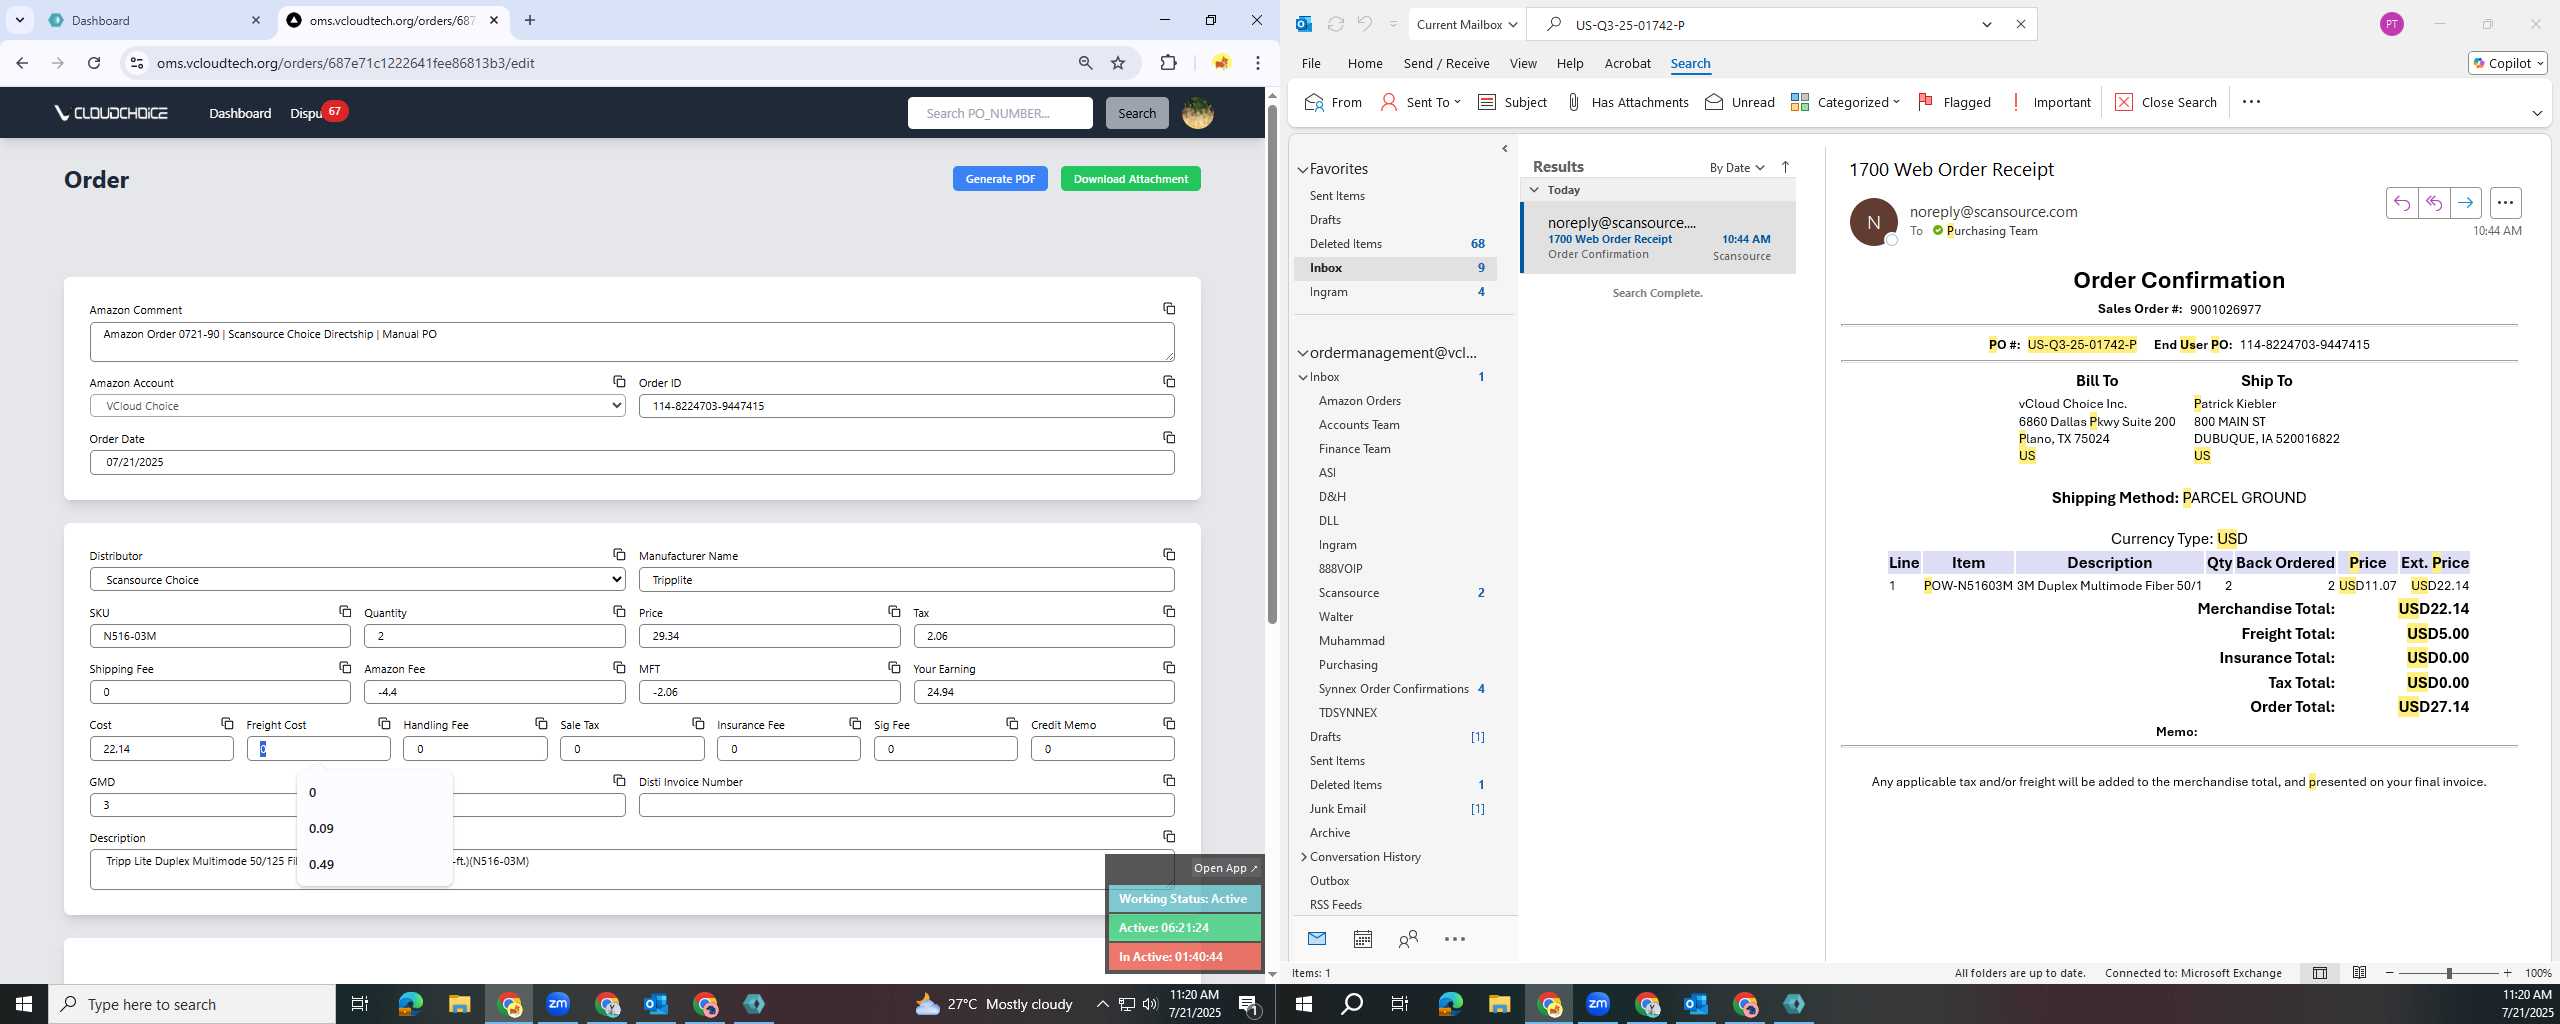This screenshot has height=1024, width=2560.
Task: Bookmark this page with the star icon
Action: [x=1118, y=63]
